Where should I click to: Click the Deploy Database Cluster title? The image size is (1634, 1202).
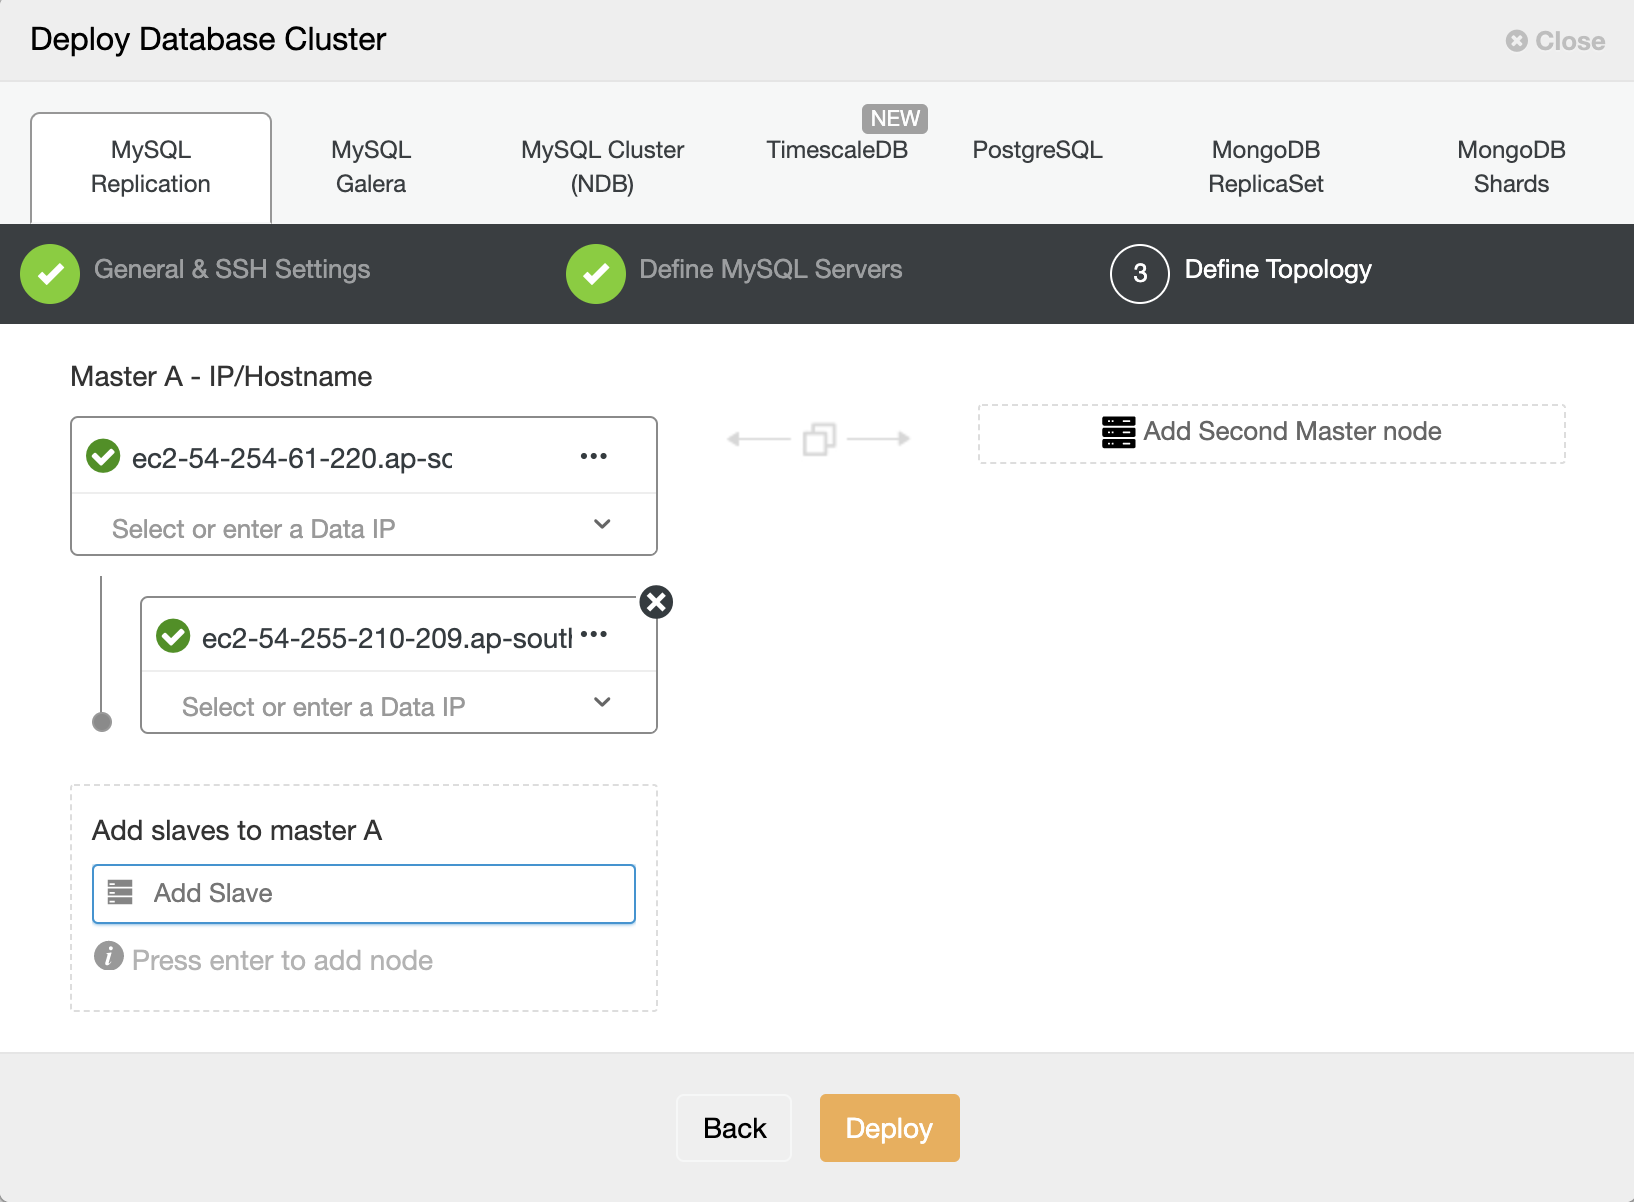208,39
